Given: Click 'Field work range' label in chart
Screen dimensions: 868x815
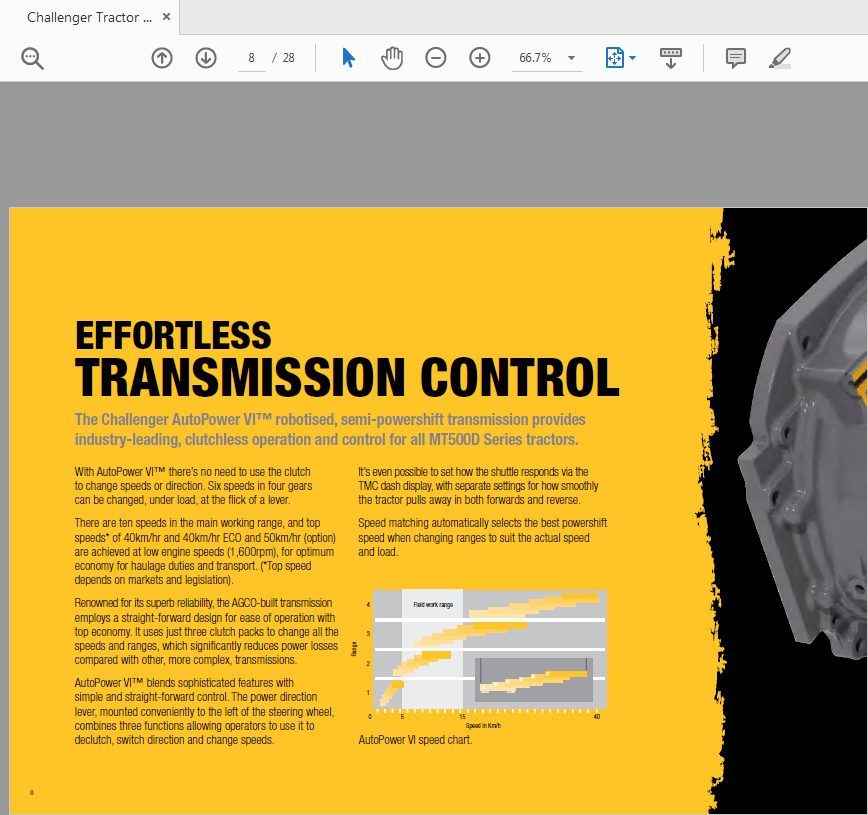Looking at the screenshot, I should point(433,605).
